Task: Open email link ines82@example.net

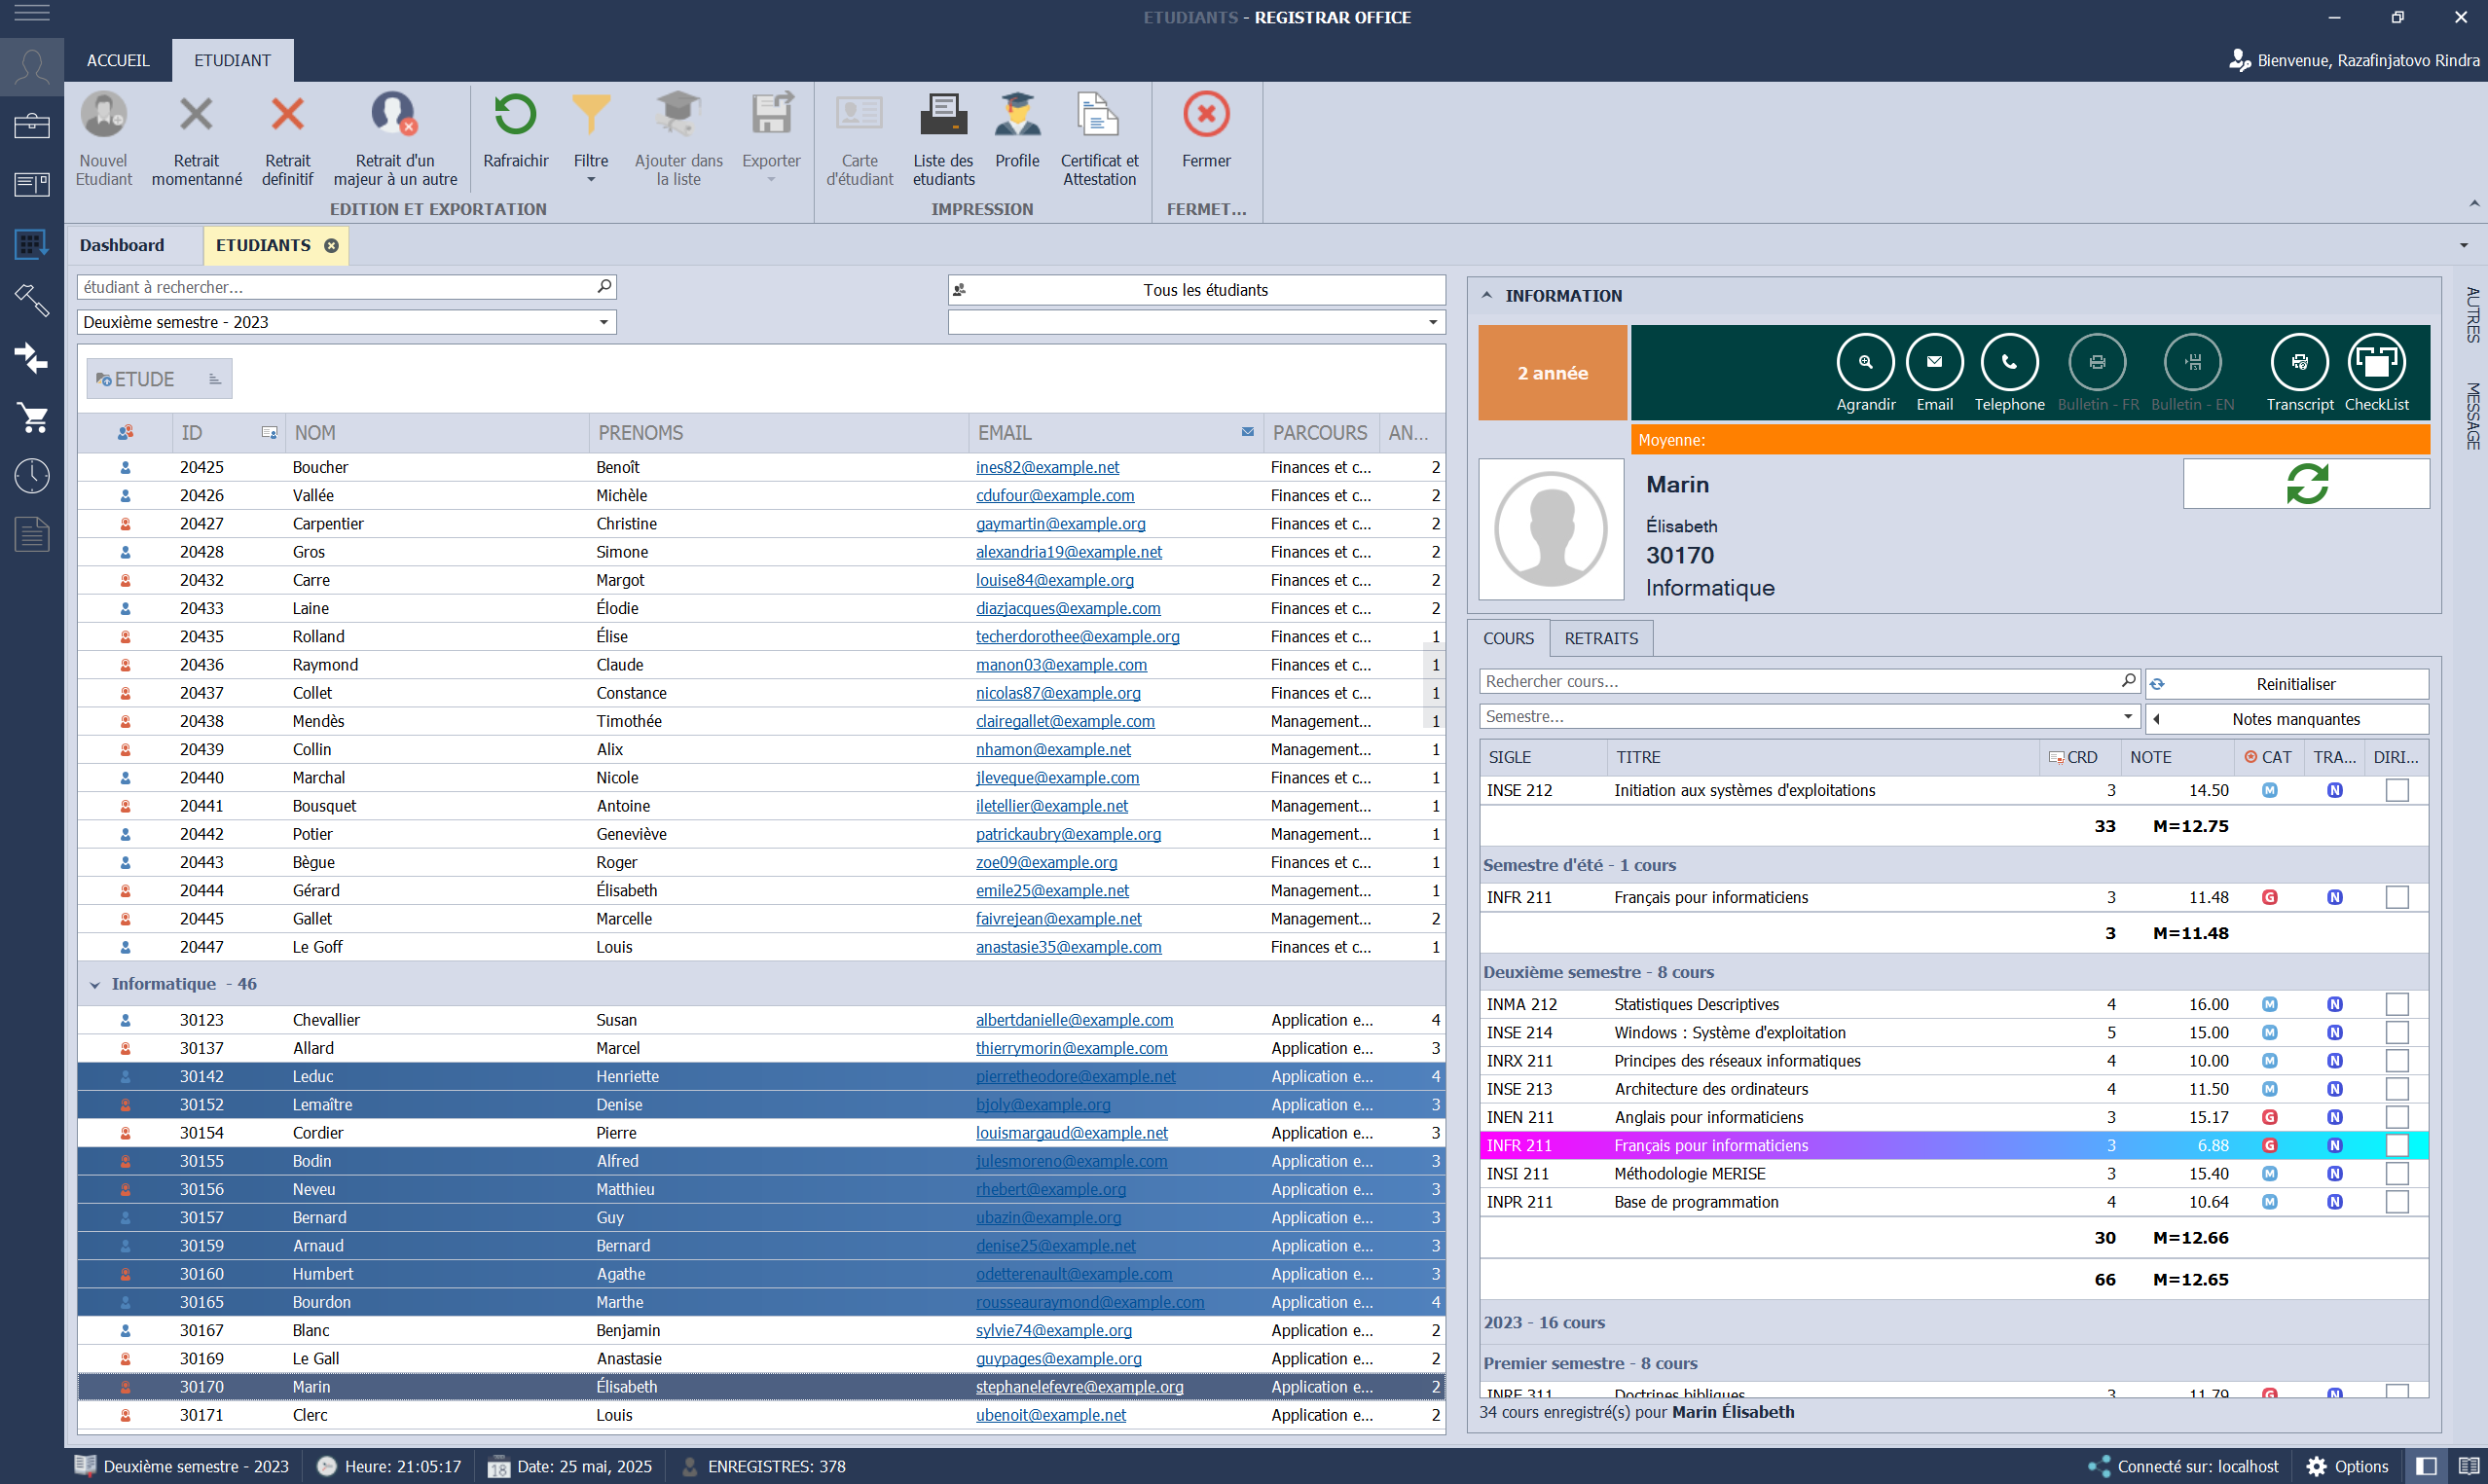Action: pos(1047,467)
